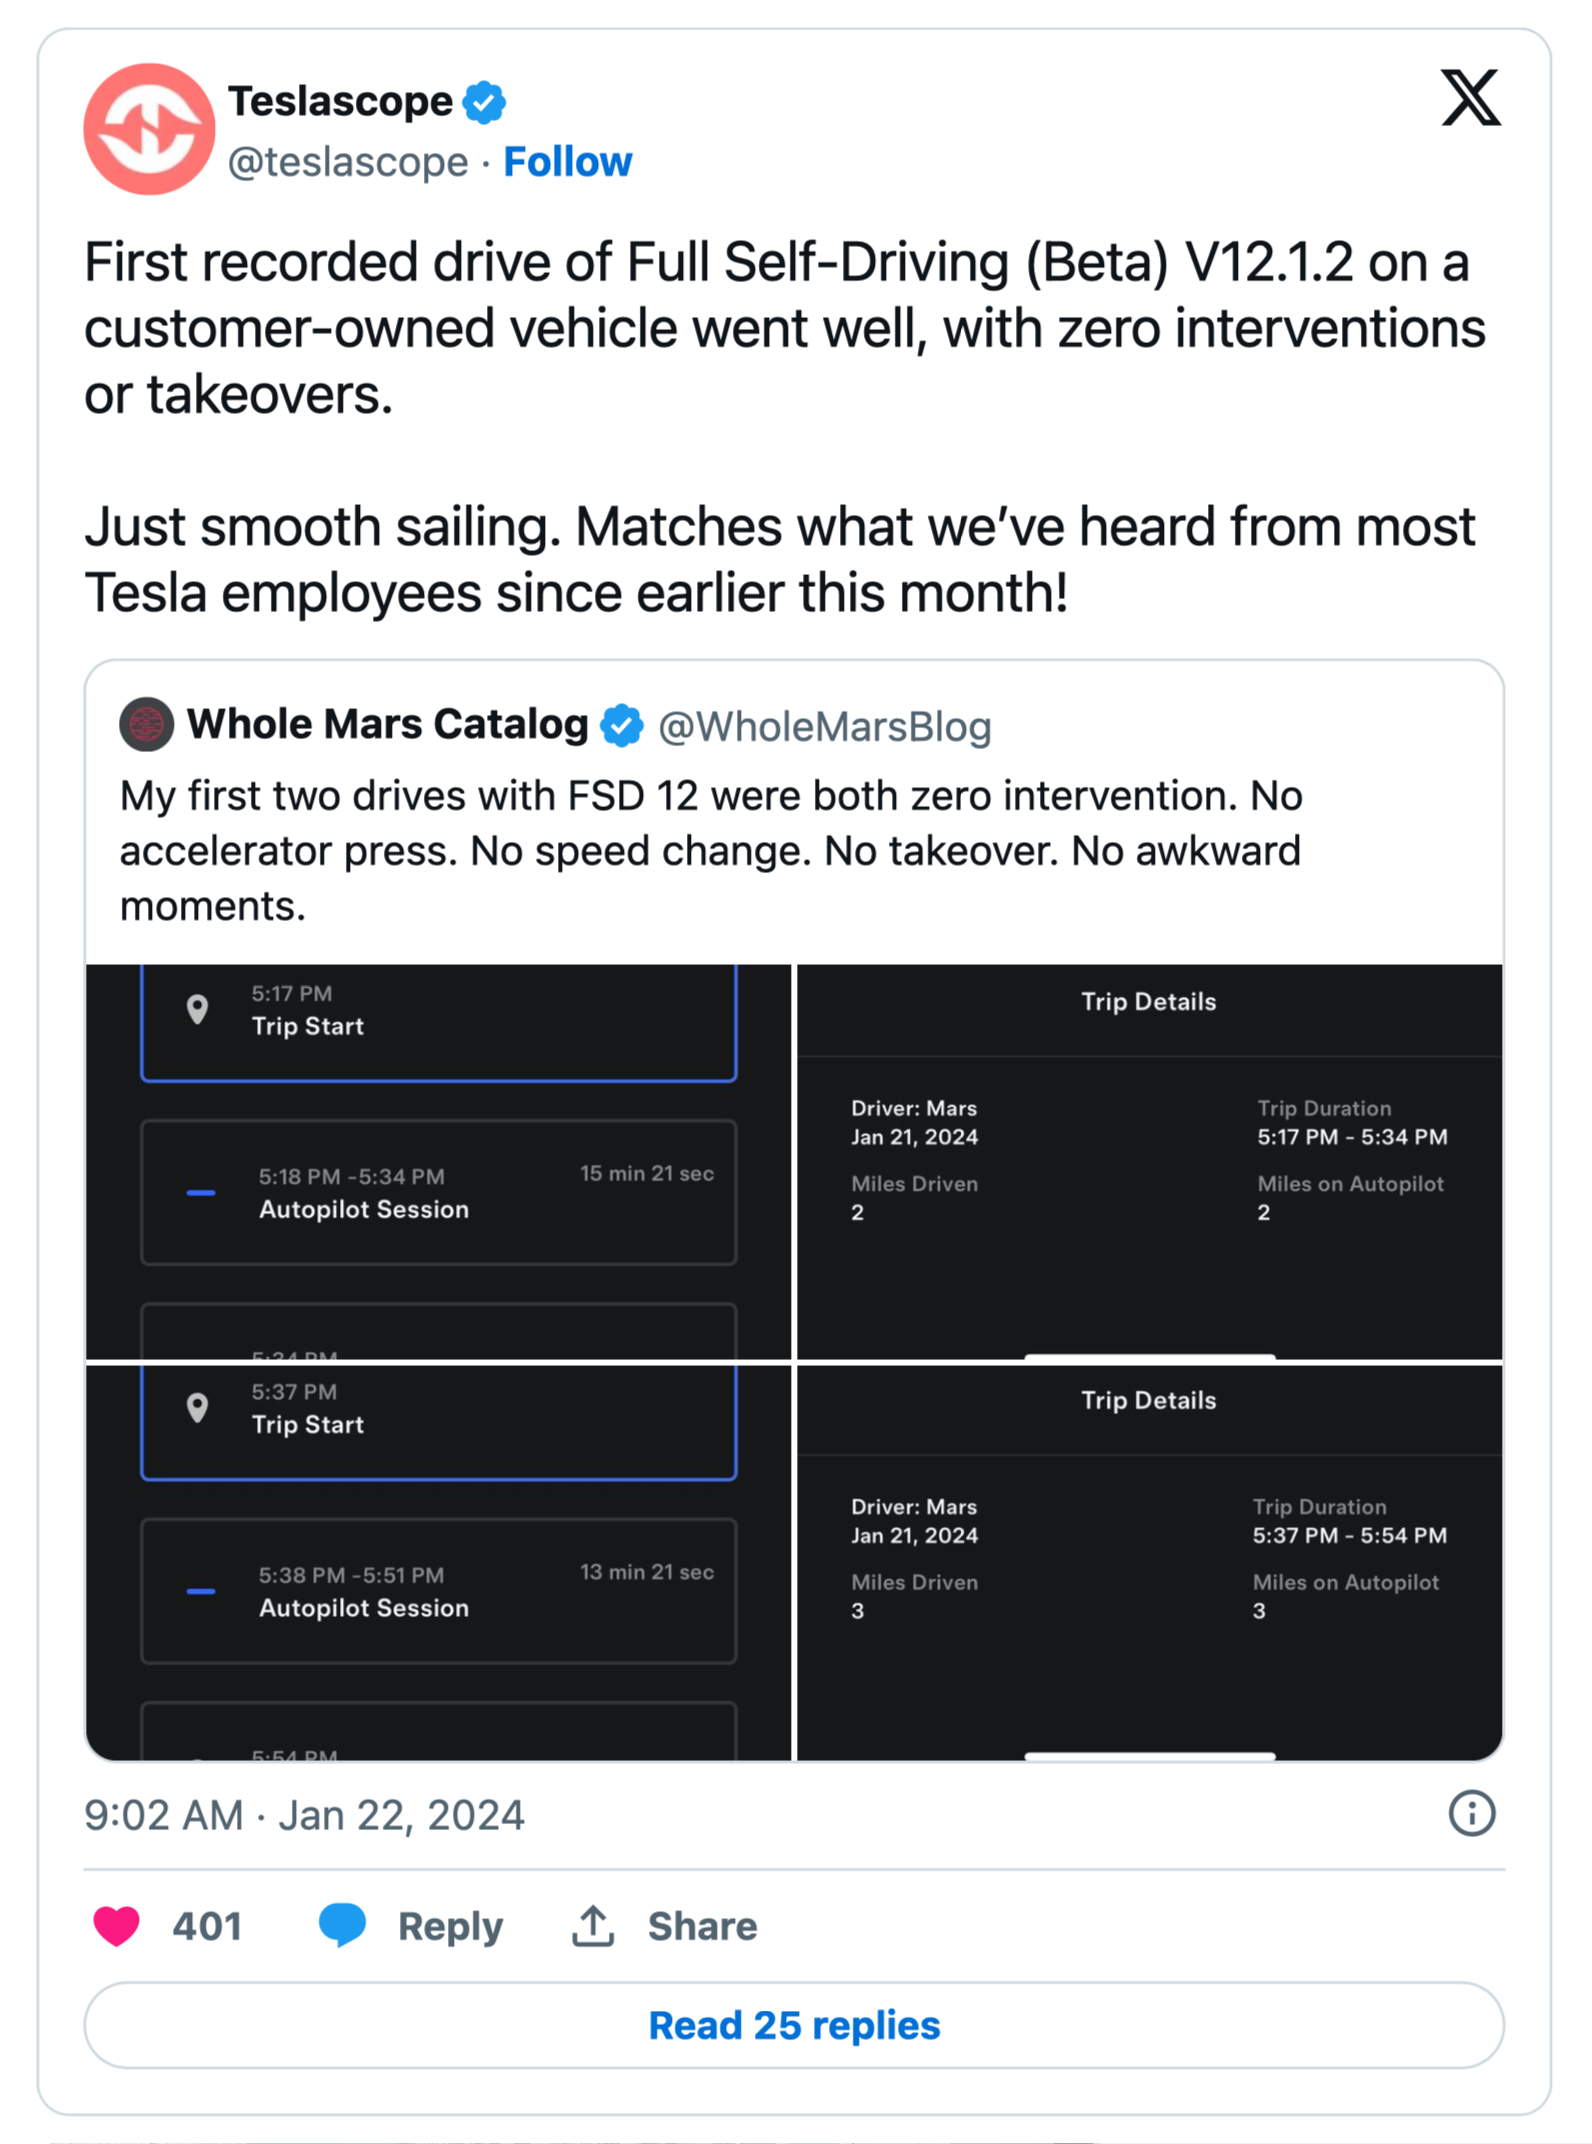The width and height of the screenshot is (1592, 2144).
Task: Open the 5:37 PM Trip Start screenshot
Action: coord(438,1562)
